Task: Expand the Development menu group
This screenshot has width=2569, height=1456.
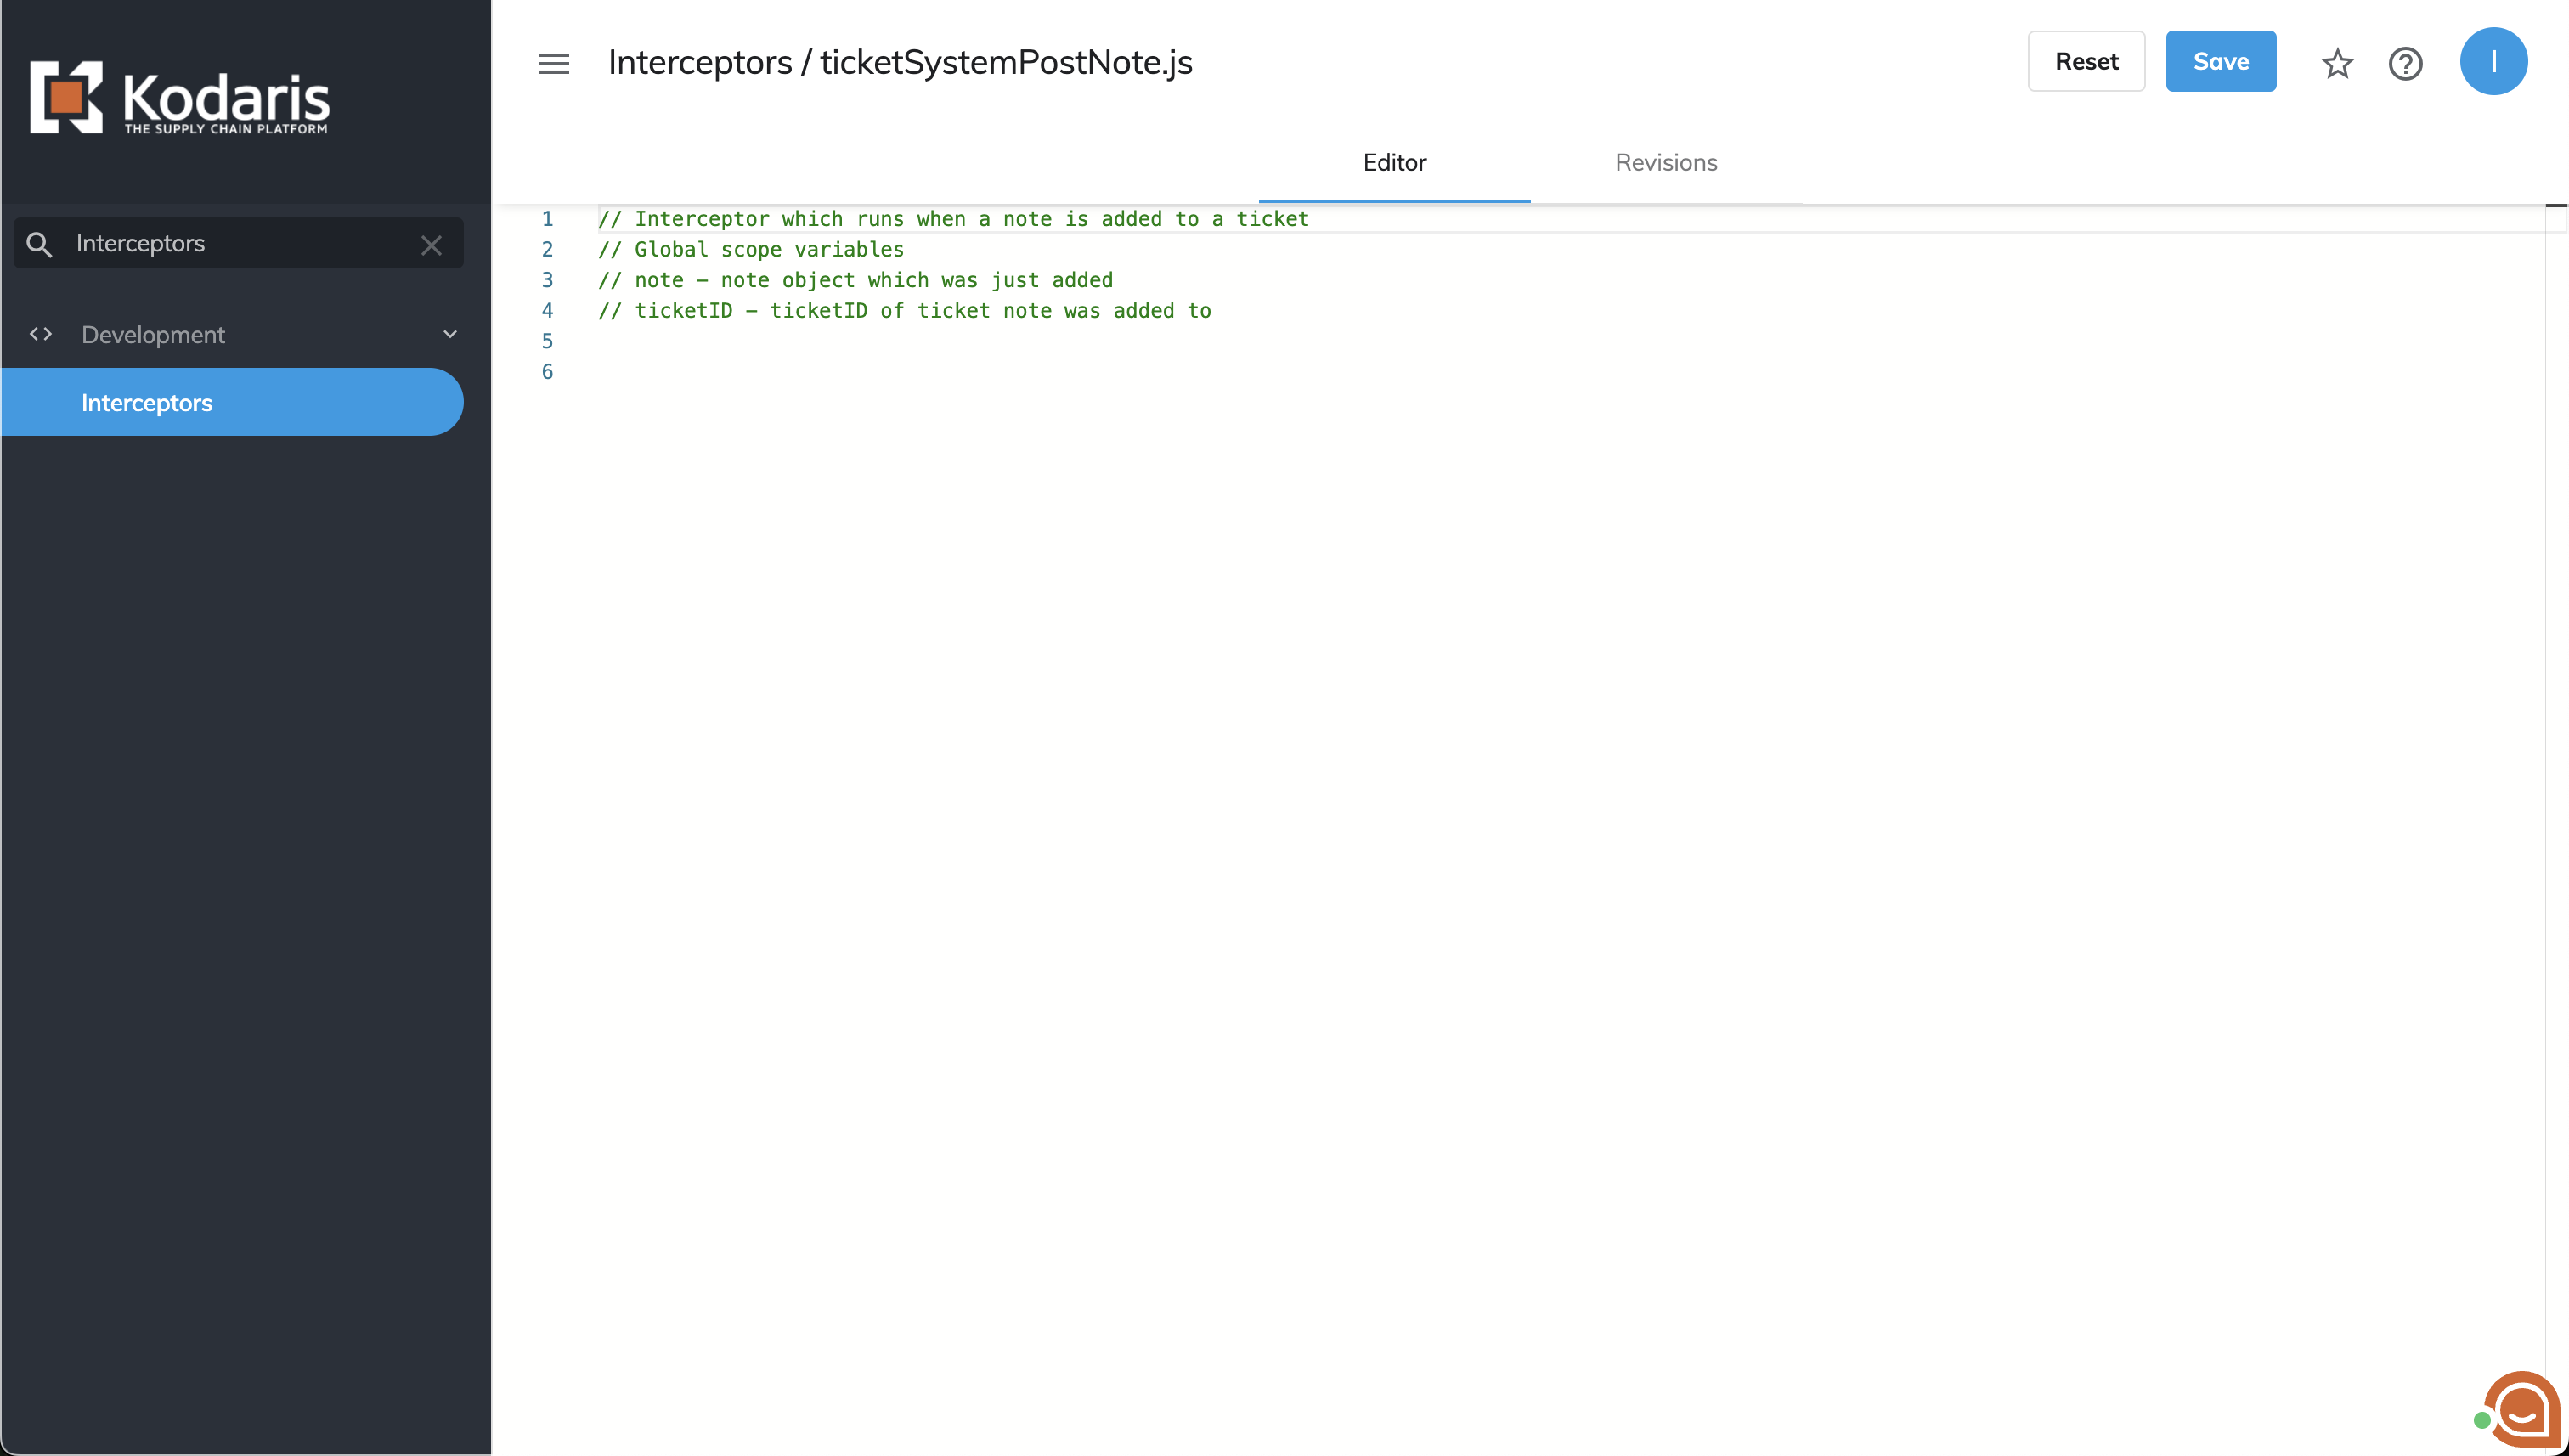Action: click(x=153, y=335)
